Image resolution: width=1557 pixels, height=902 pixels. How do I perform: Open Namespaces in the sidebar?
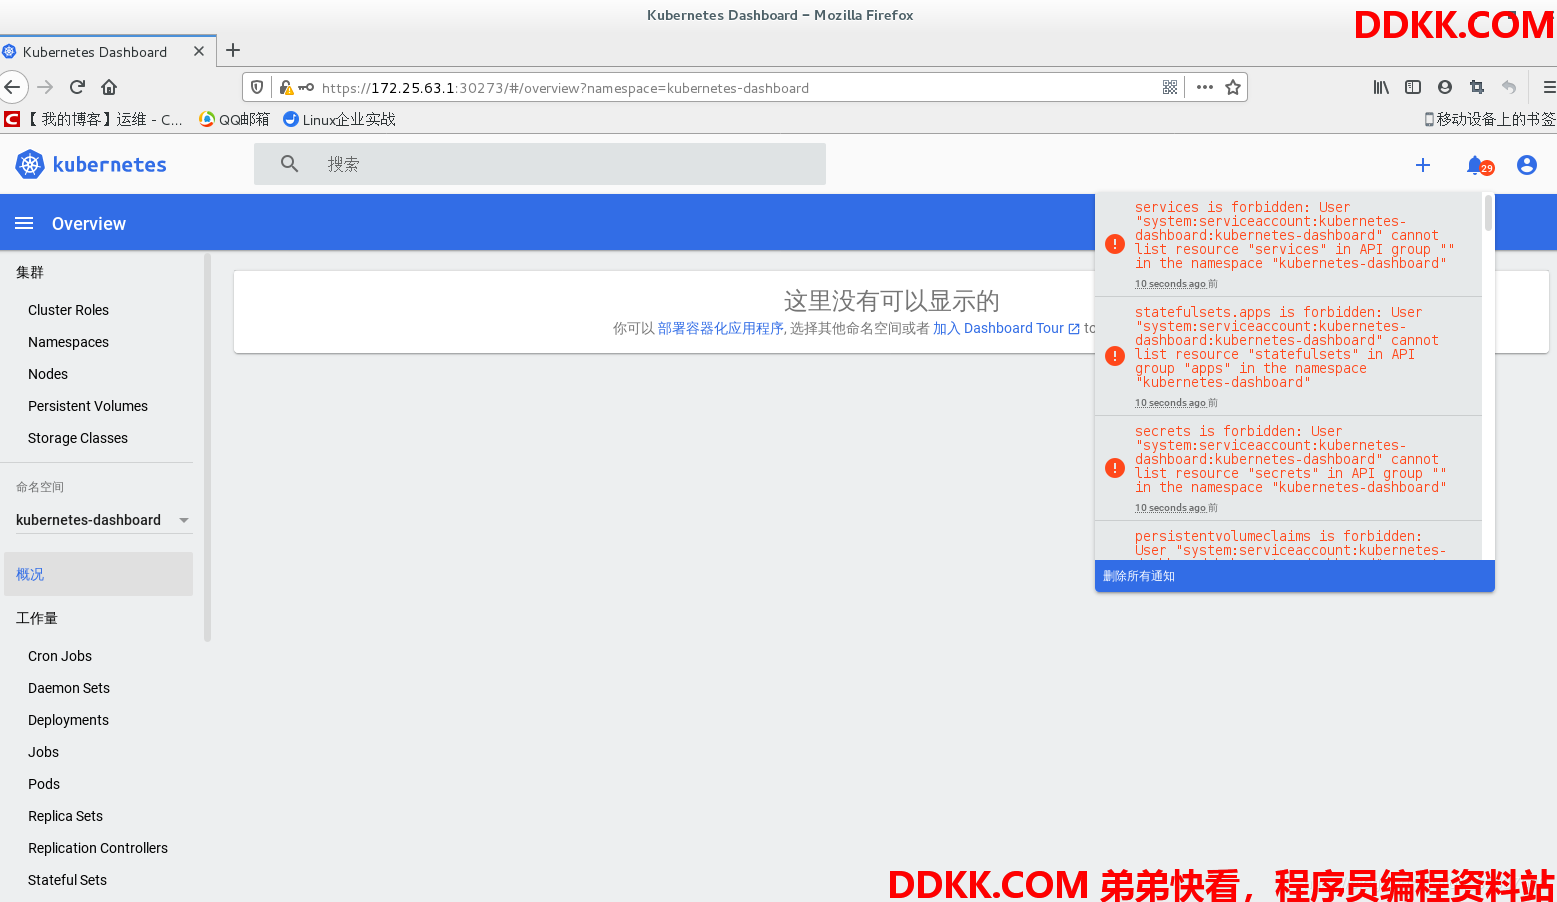[x=68, y=342]
